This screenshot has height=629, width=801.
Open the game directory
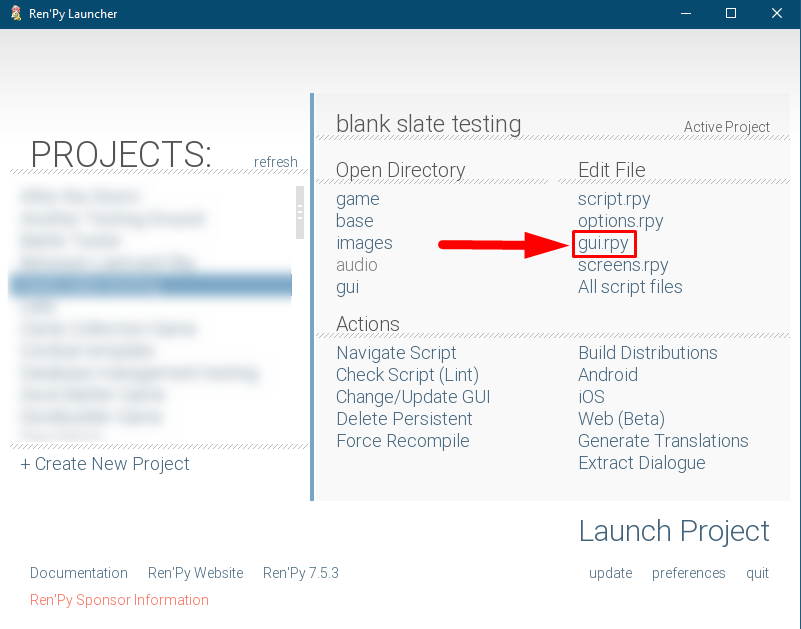click(x=357, y=199)
